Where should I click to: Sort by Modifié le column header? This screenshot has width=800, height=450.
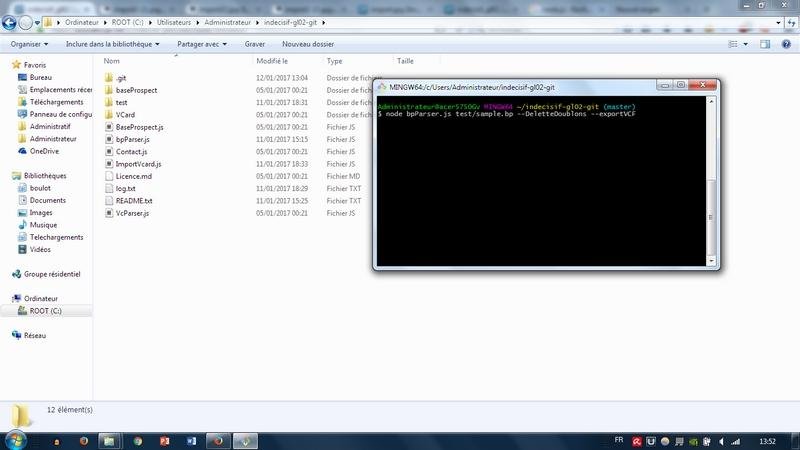tap(272, 61)
